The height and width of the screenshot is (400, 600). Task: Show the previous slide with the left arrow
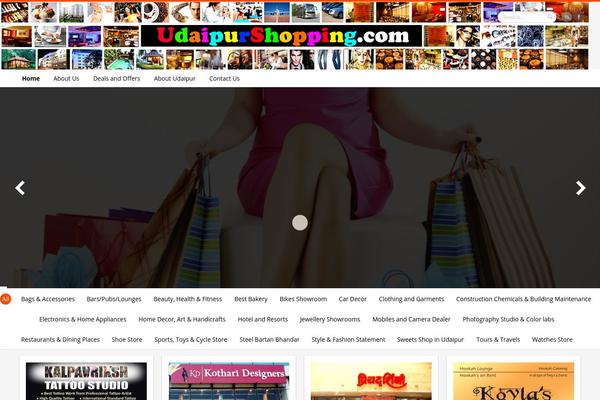(20, 188)
